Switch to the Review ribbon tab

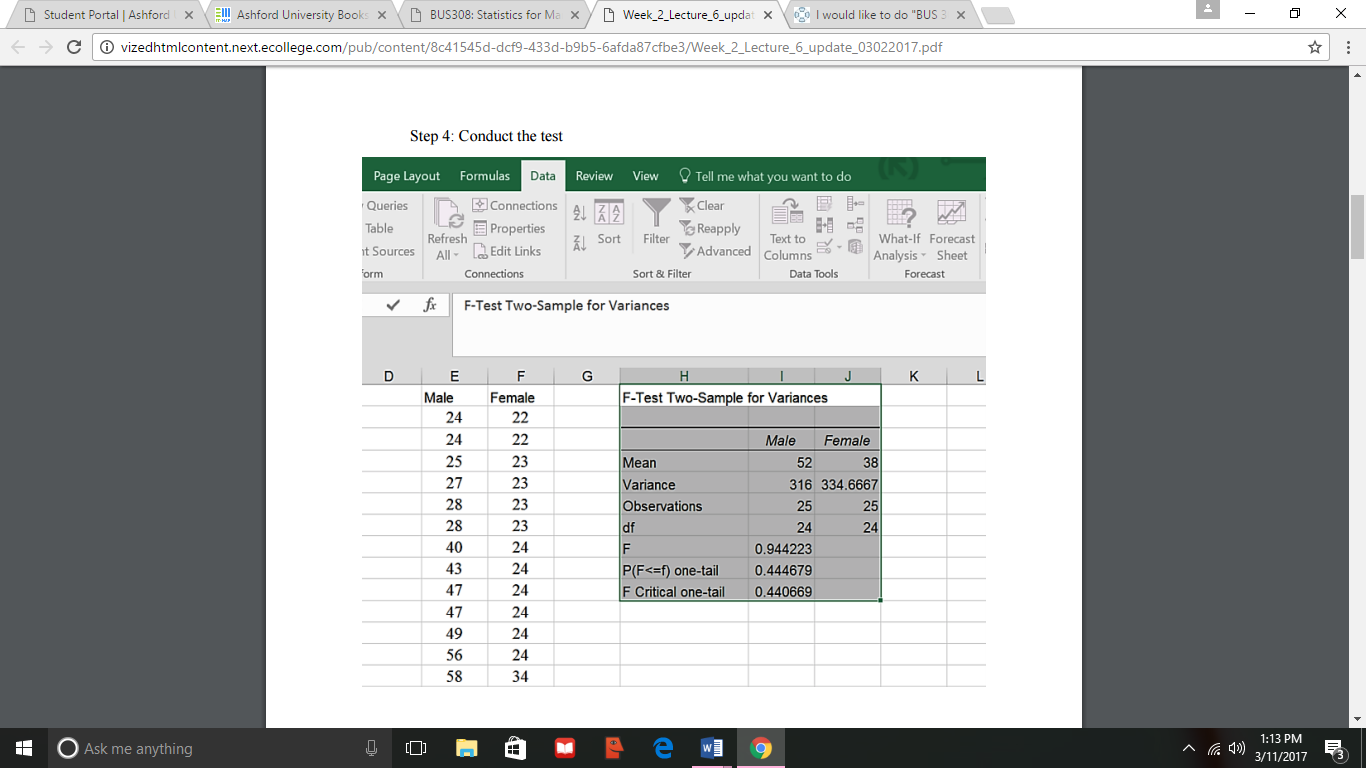click(593, 175)
